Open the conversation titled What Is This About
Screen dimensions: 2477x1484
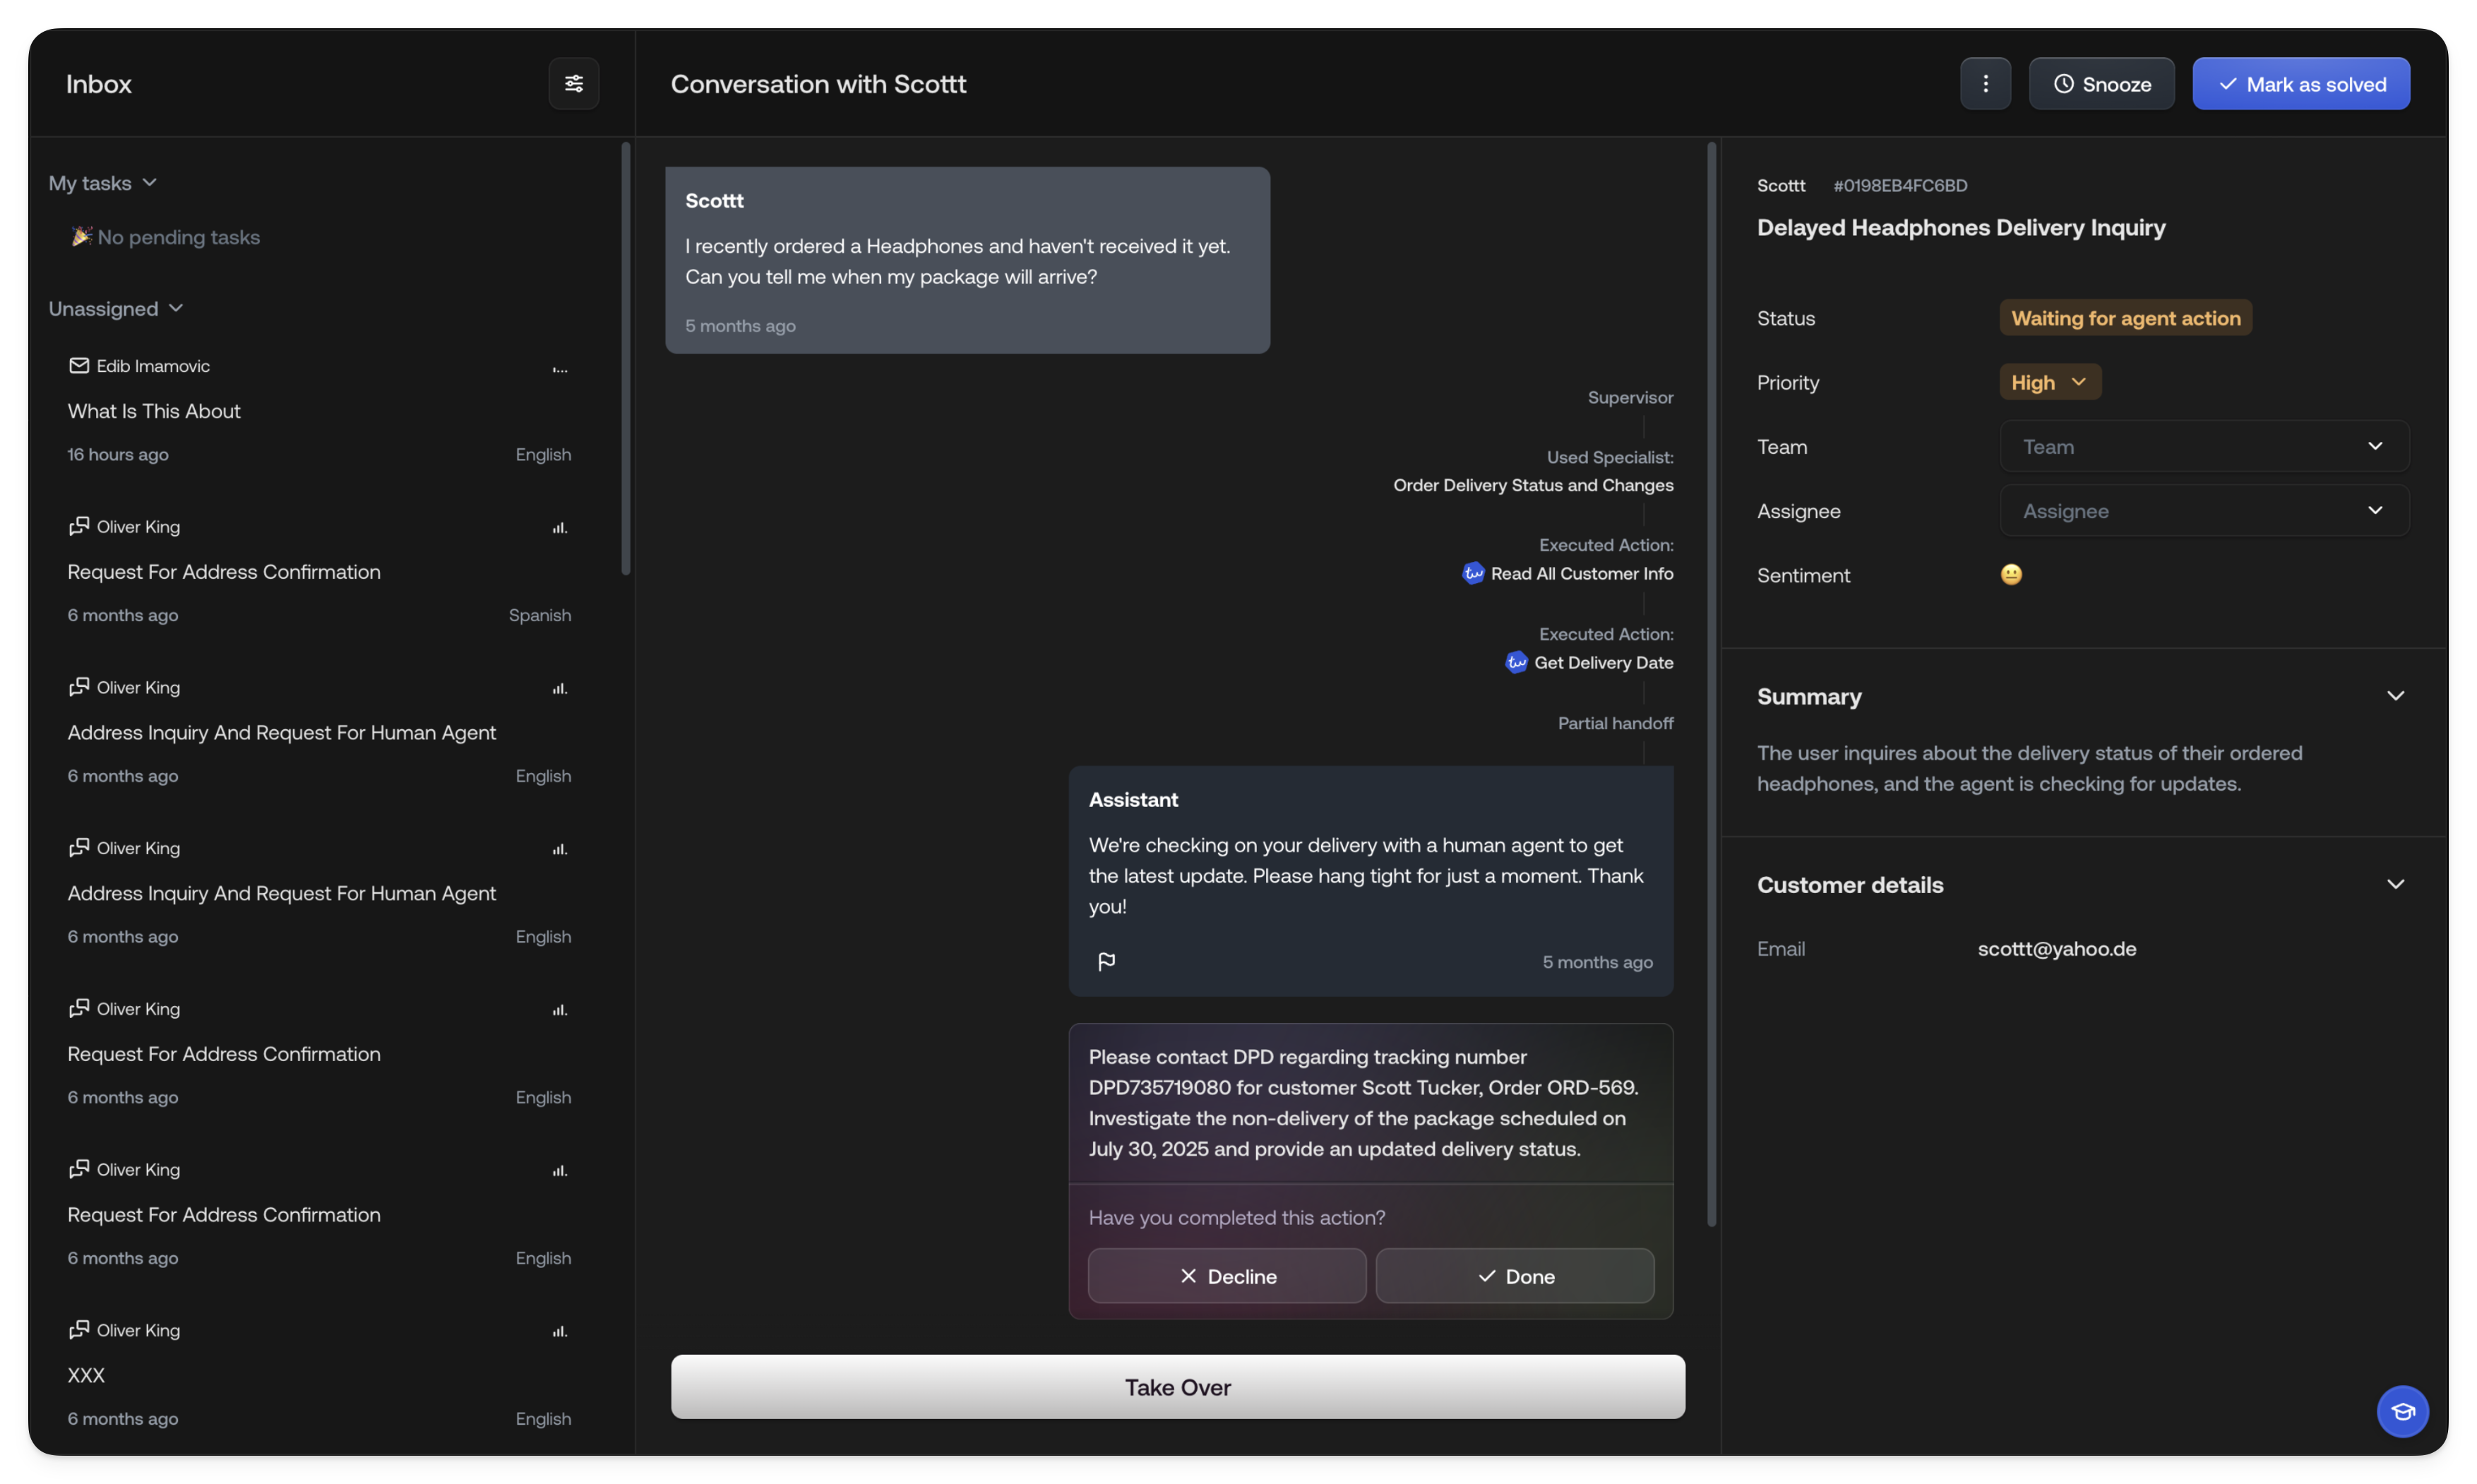pos(154,411)
